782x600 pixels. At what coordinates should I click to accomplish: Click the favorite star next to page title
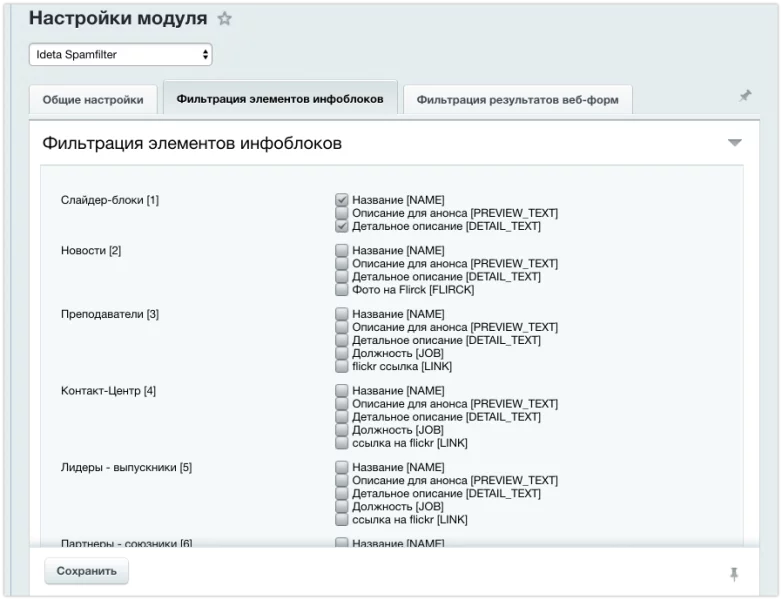tap(225, 19)
